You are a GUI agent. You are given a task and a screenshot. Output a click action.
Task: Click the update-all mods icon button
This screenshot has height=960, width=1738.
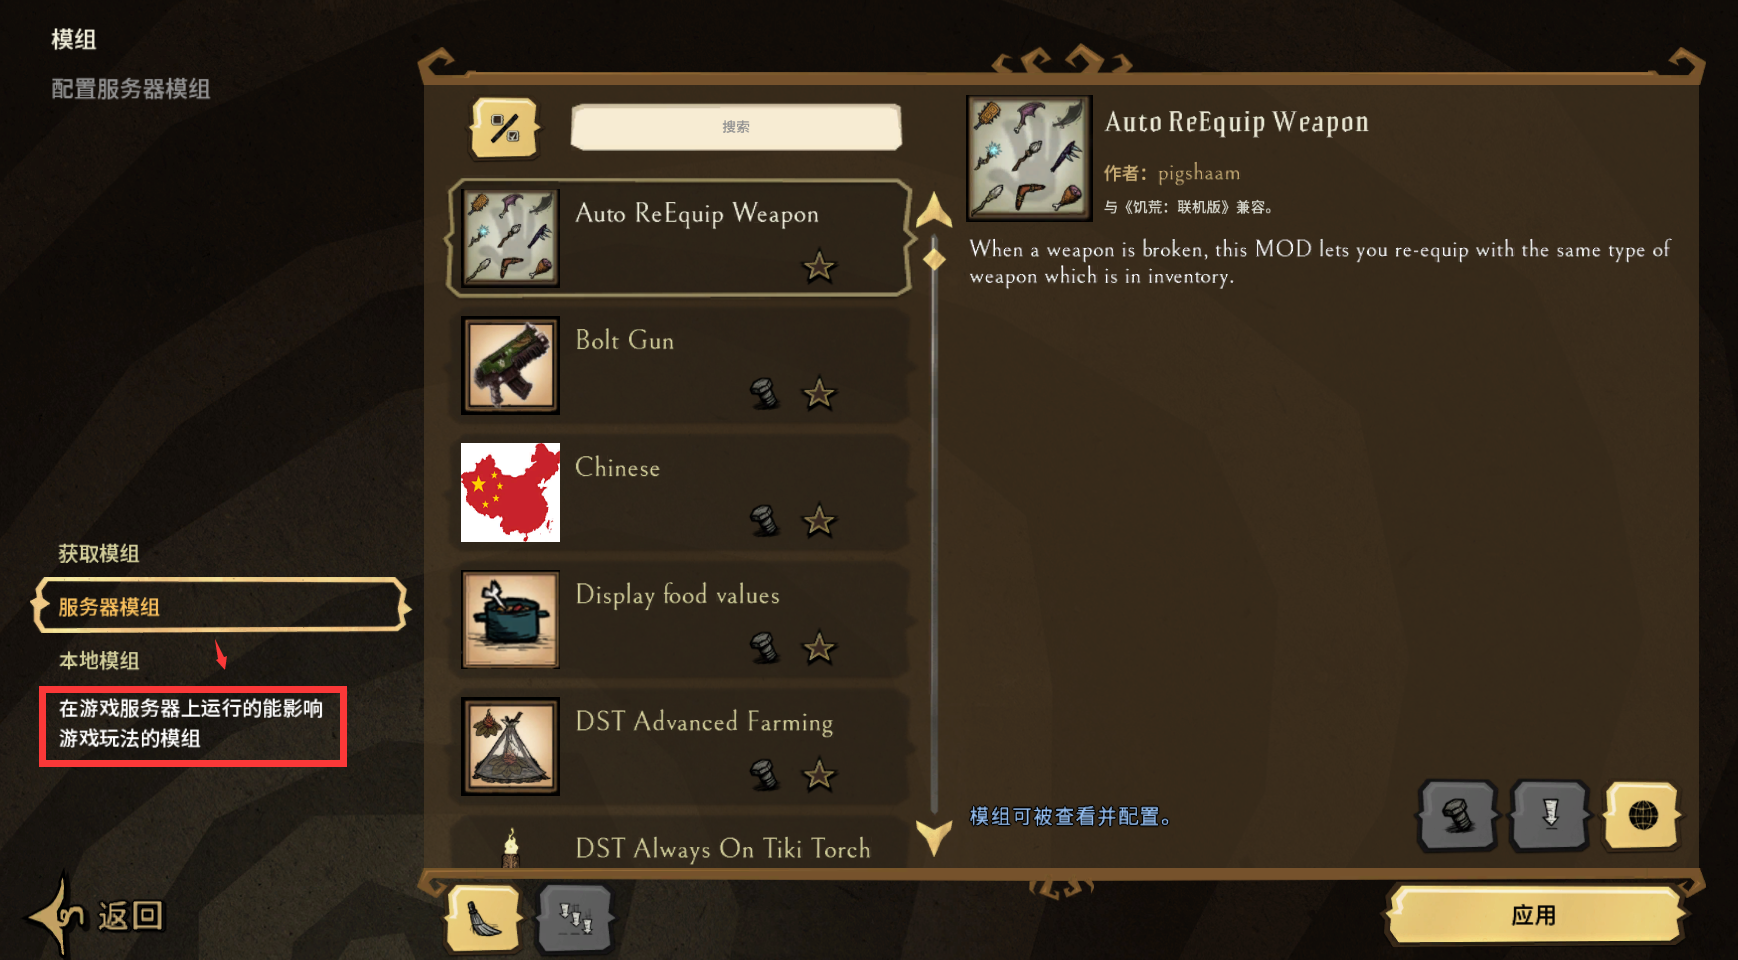coord(575,918)
